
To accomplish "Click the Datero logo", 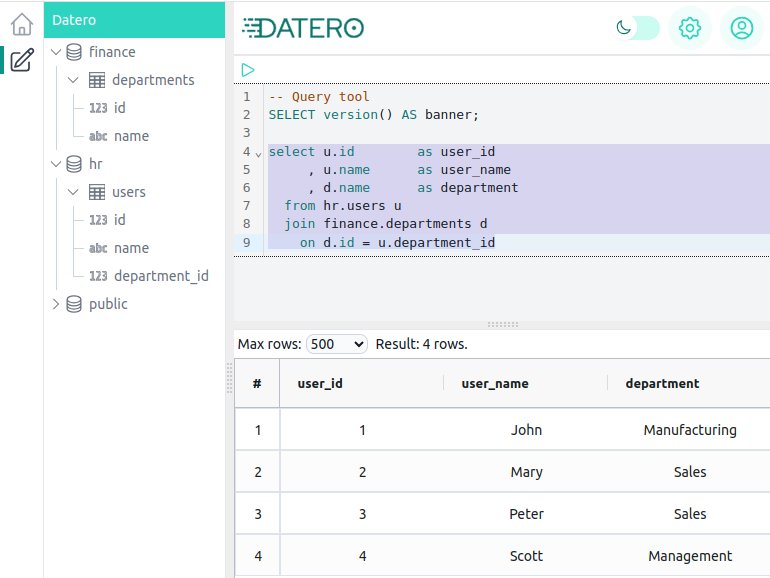I will 303,28.
